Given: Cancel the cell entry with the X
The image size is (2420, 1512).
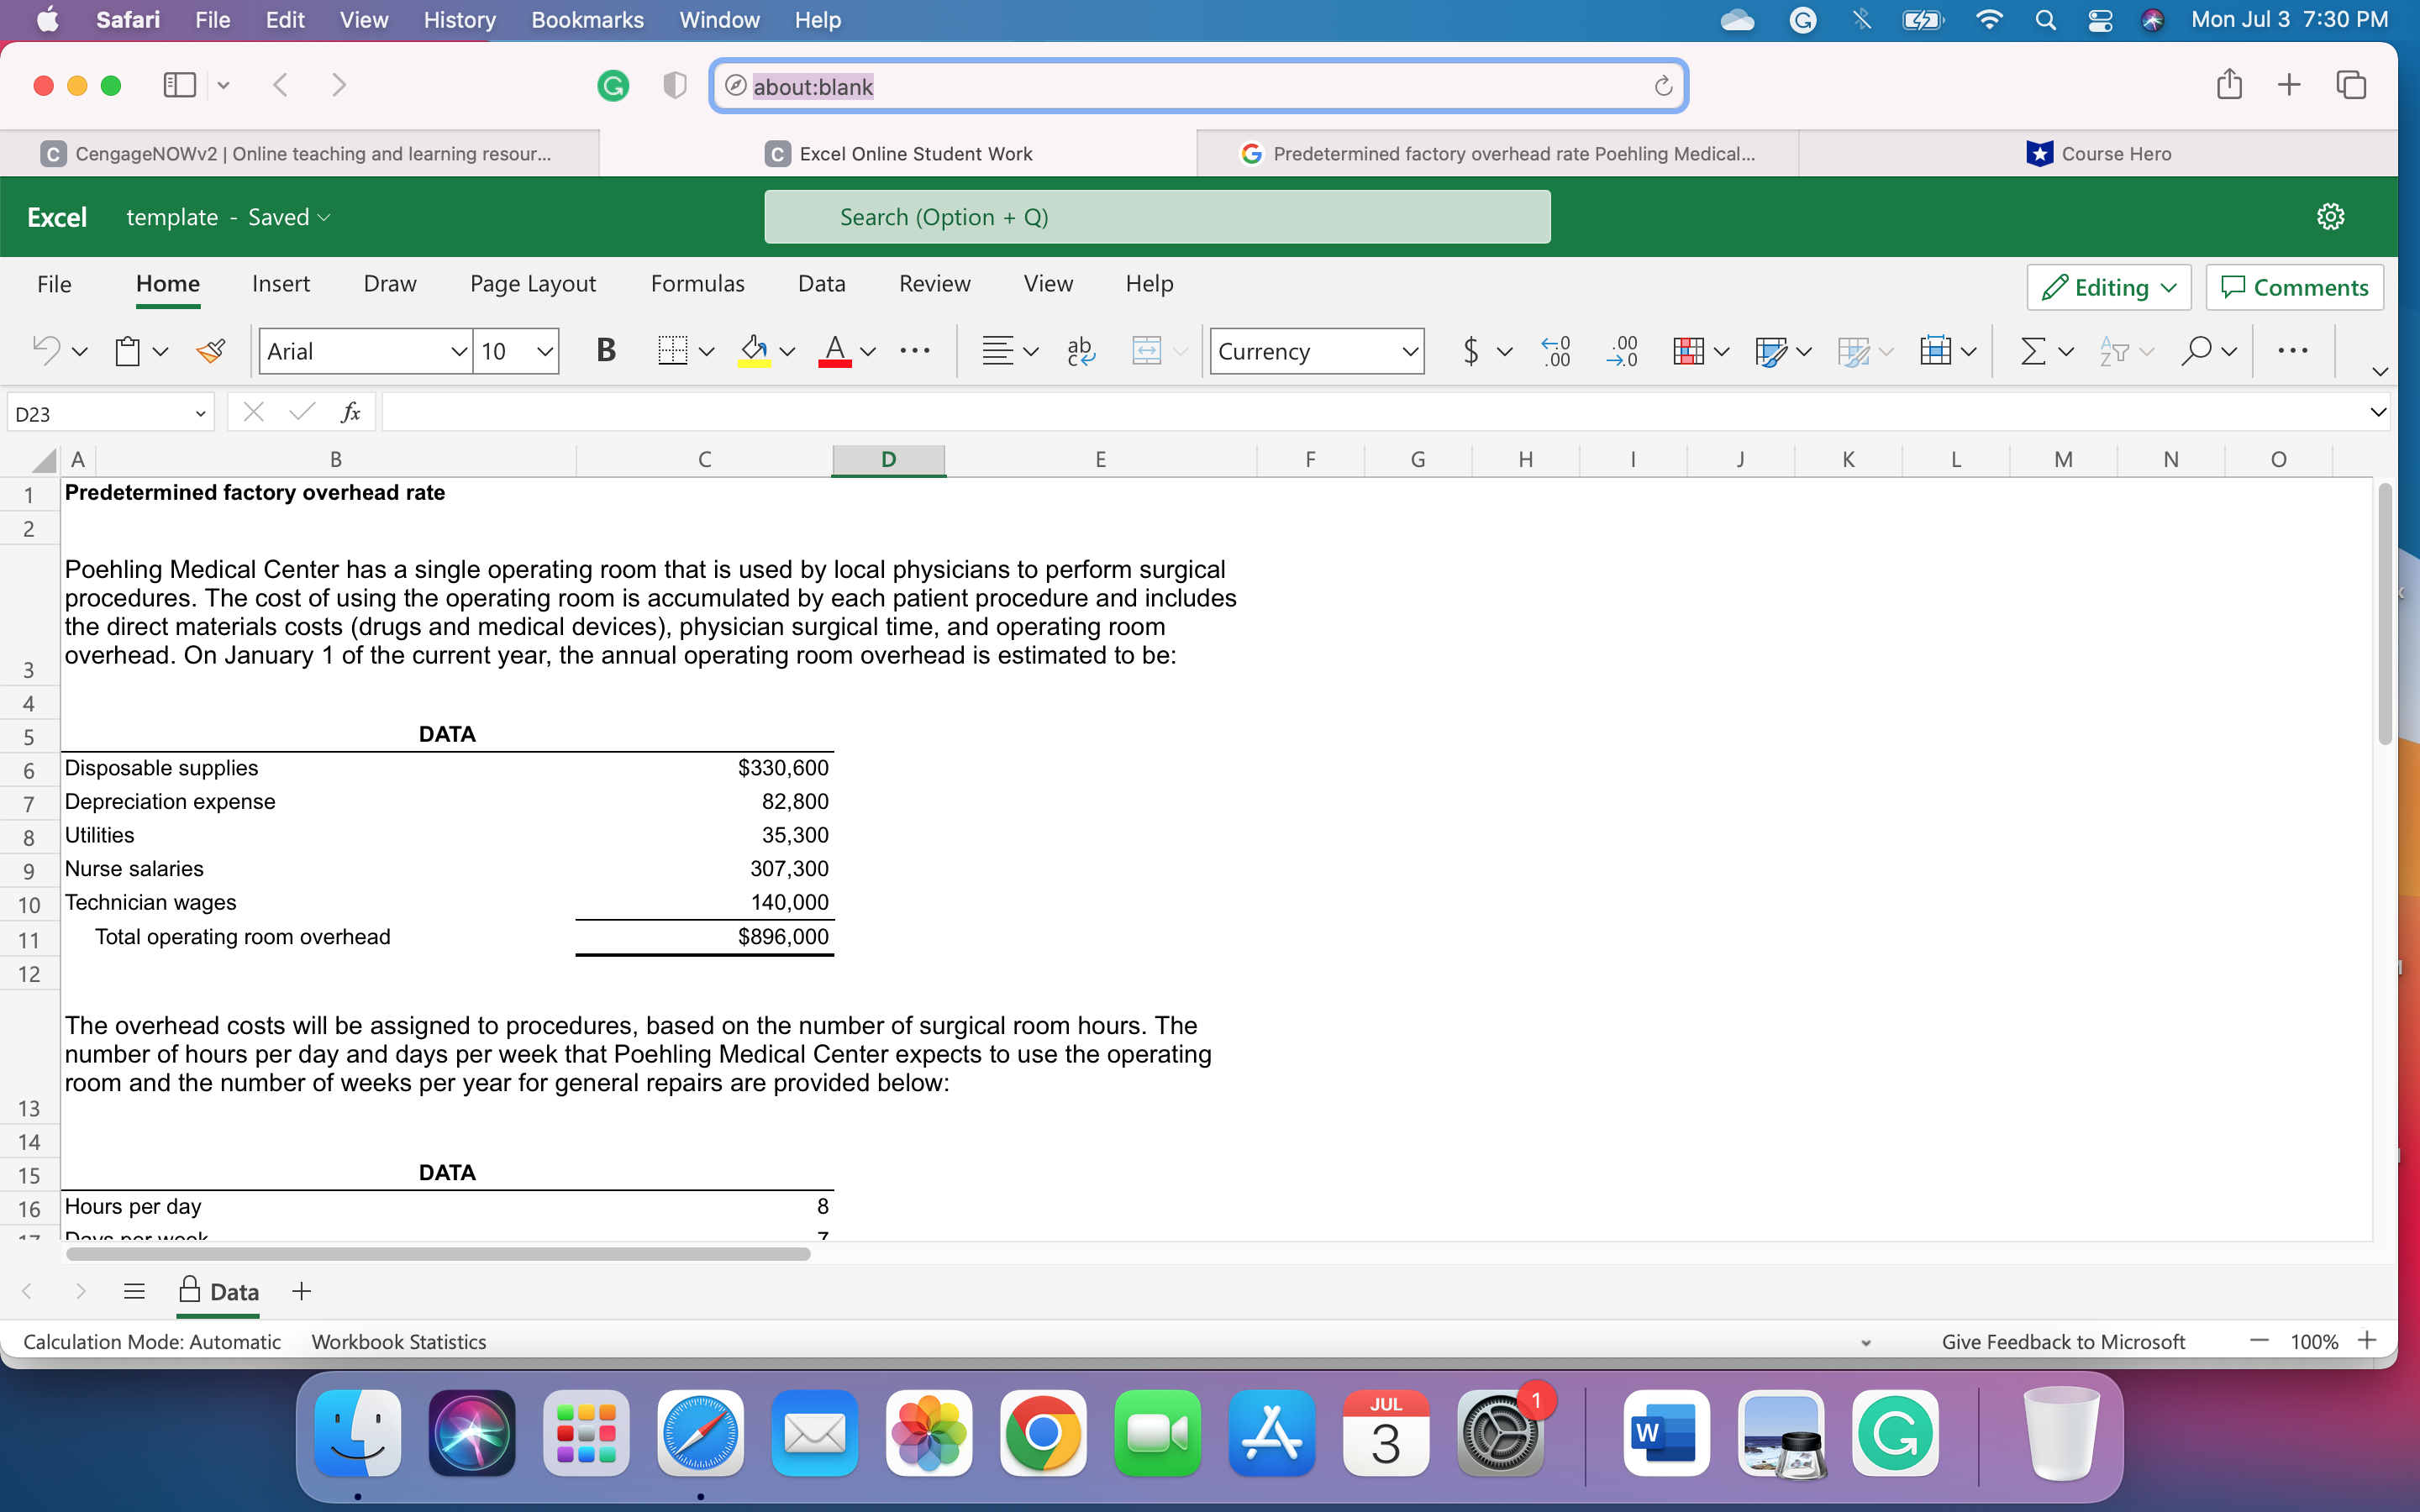Looking at the screenshot, I should tap(253, 411).
